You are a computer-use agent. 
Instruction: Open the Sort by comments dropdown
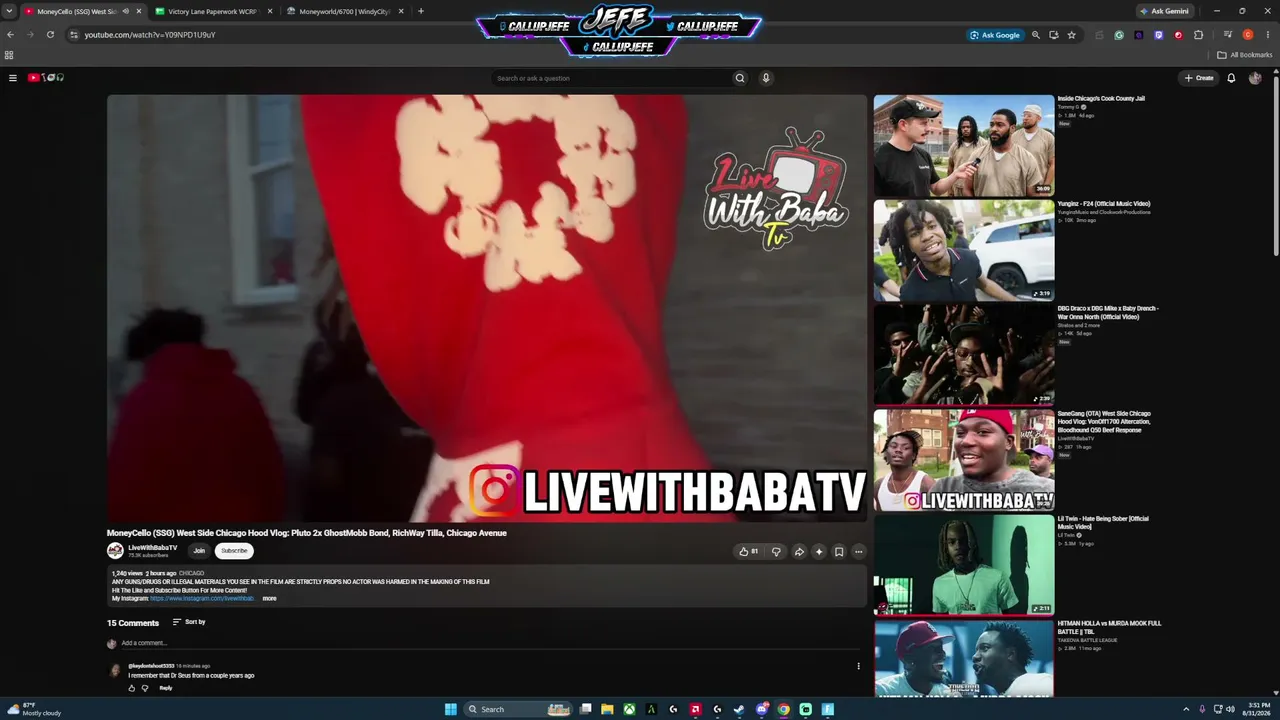click(189, 622)
